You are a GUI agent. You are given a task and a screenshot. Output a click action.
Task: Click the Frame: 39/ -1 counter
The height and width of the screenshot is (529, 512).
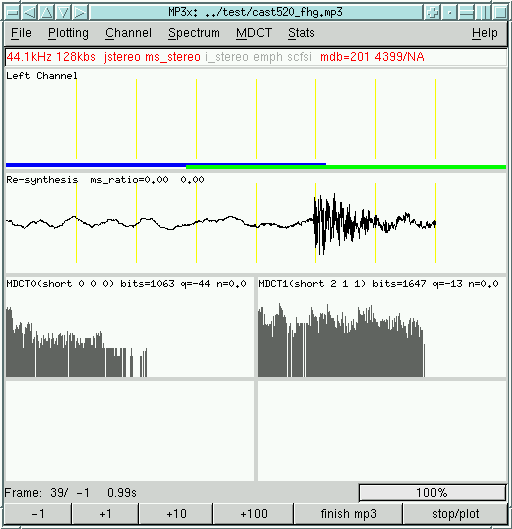click(47, 493)
